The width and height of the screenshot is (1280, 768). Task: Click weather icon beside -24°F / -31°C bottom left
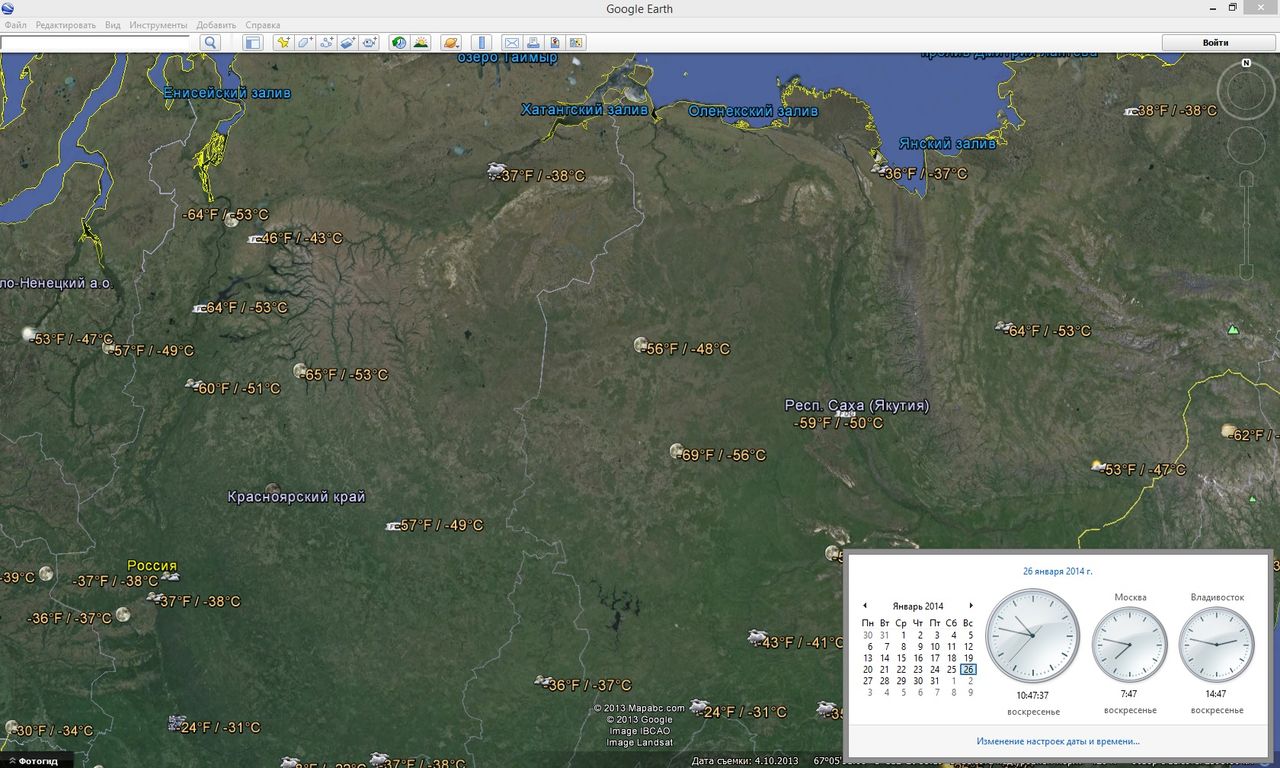pyautogui.click(x=177, y=723)
